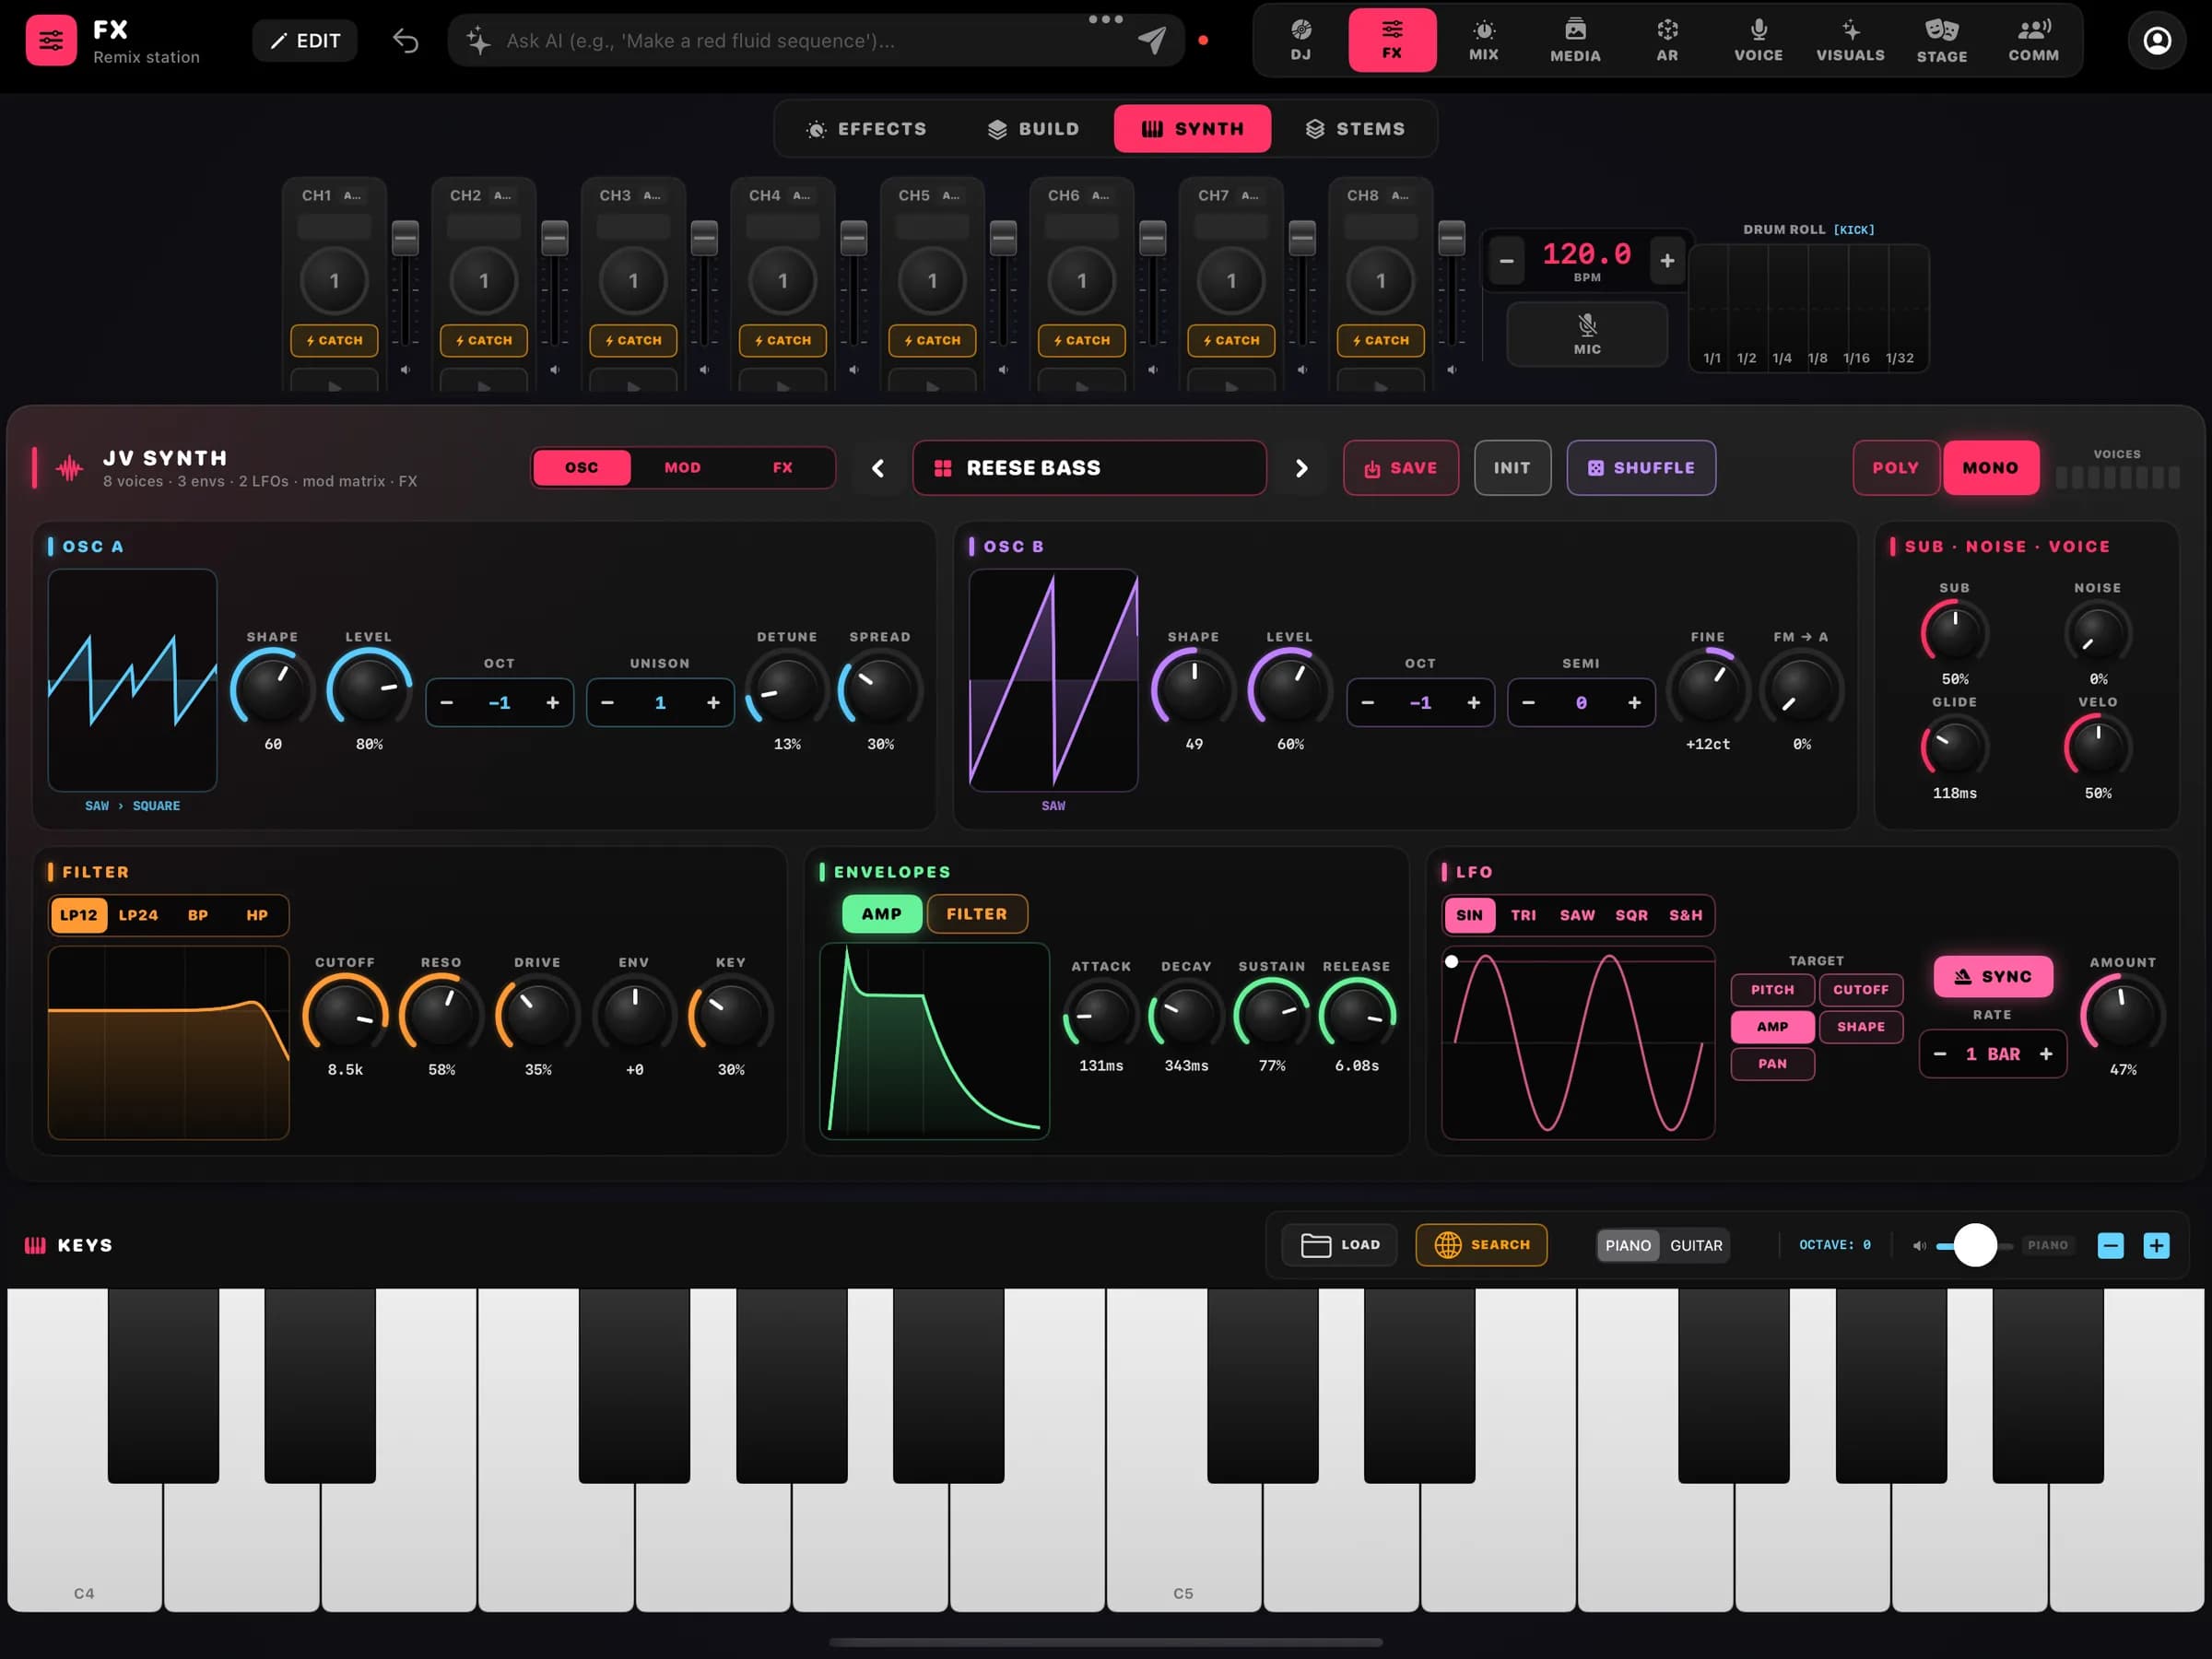Click the JV Synth waveform logo
Viewport: 2212px width, 1659px height.
tap(69, 468)
